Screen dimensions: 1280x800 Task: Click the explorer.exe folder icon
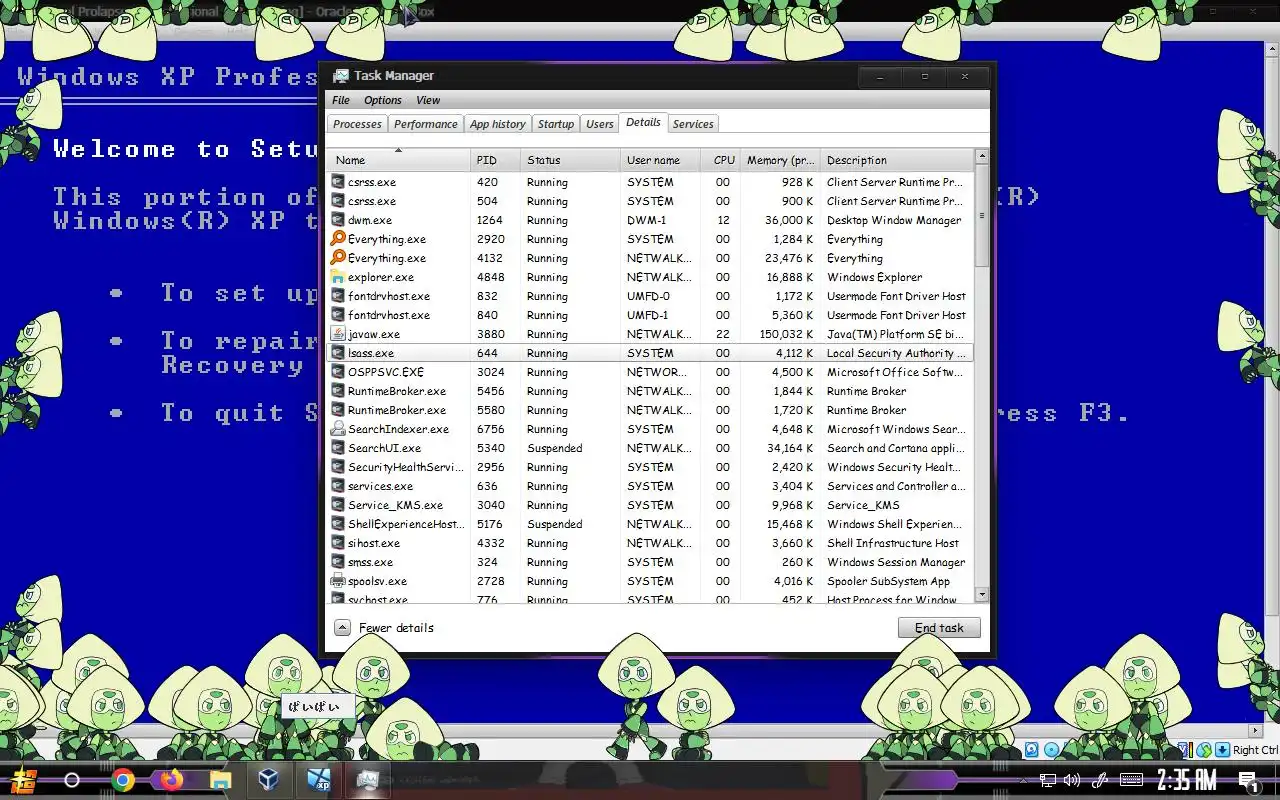338,277
